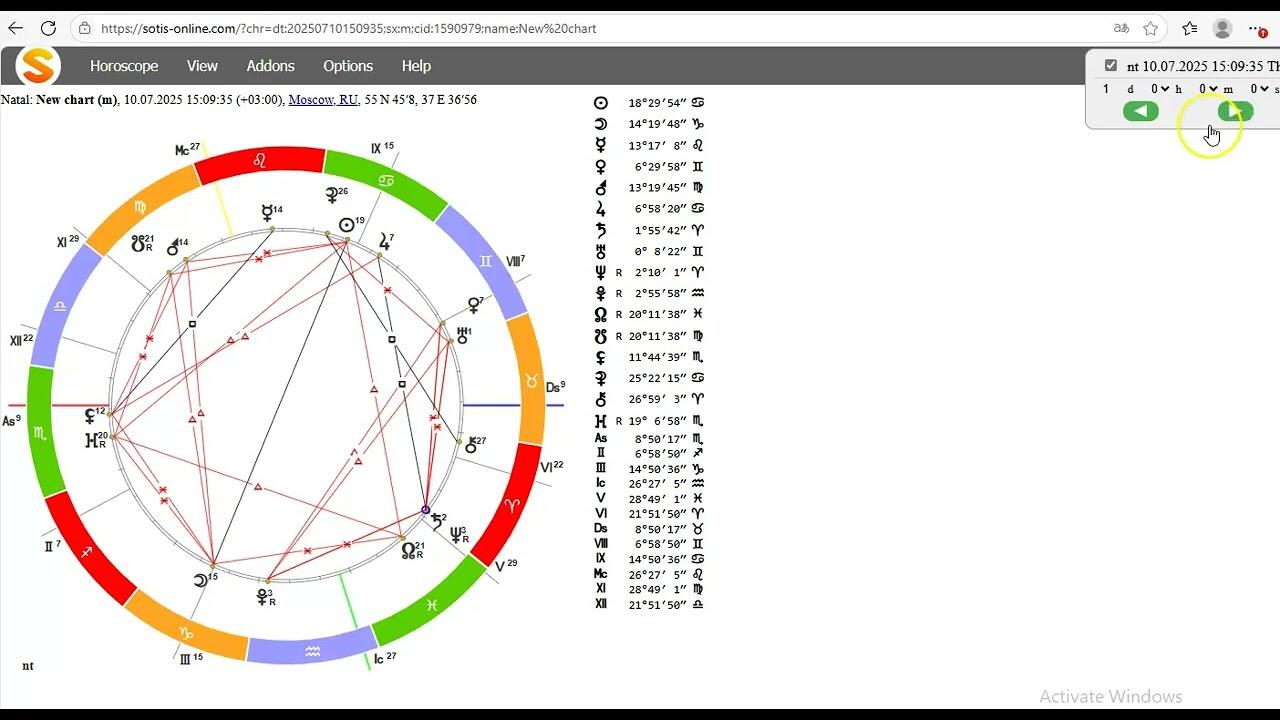Click the days value field in step panel

1106,89
